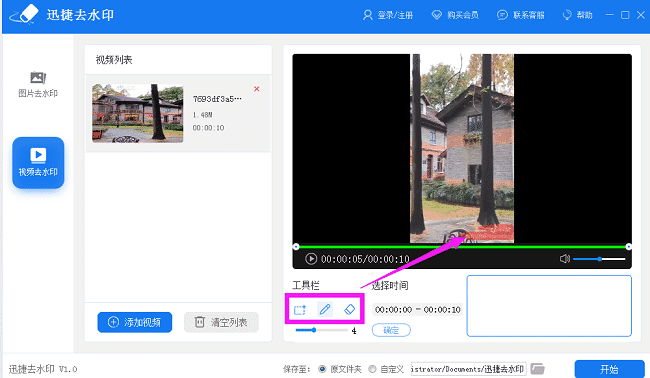
Task: Open 图片去水印 image watermark removal
Action: 38,85
